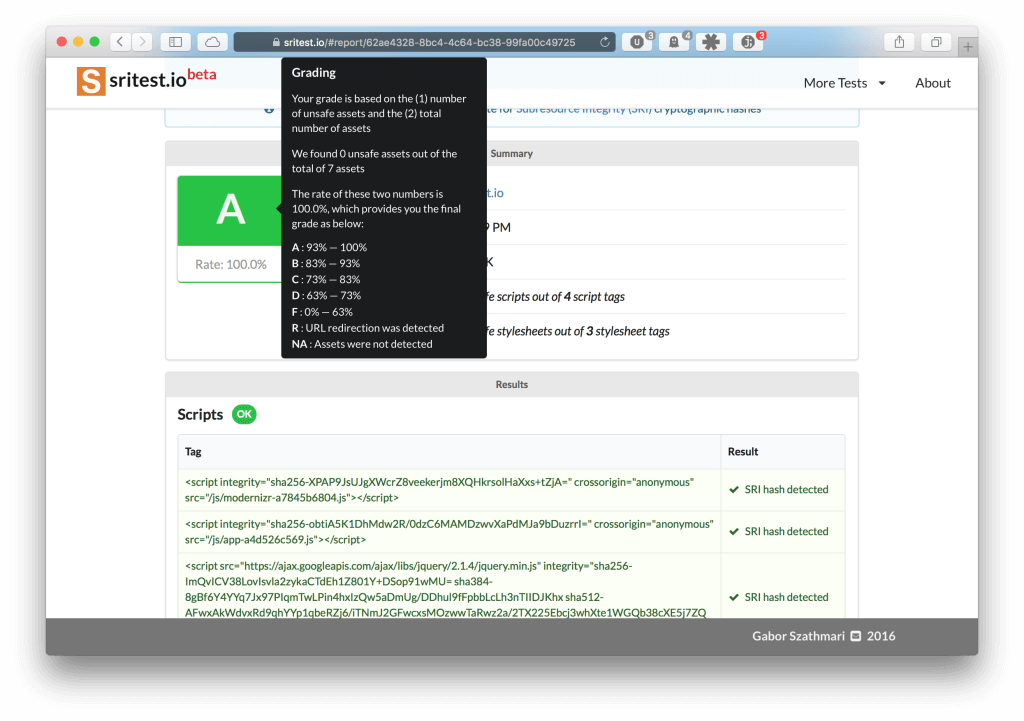Click the green OK badge beside Scripts
The width and height of the screenshot is (1024, 721).
pos(244,414)
